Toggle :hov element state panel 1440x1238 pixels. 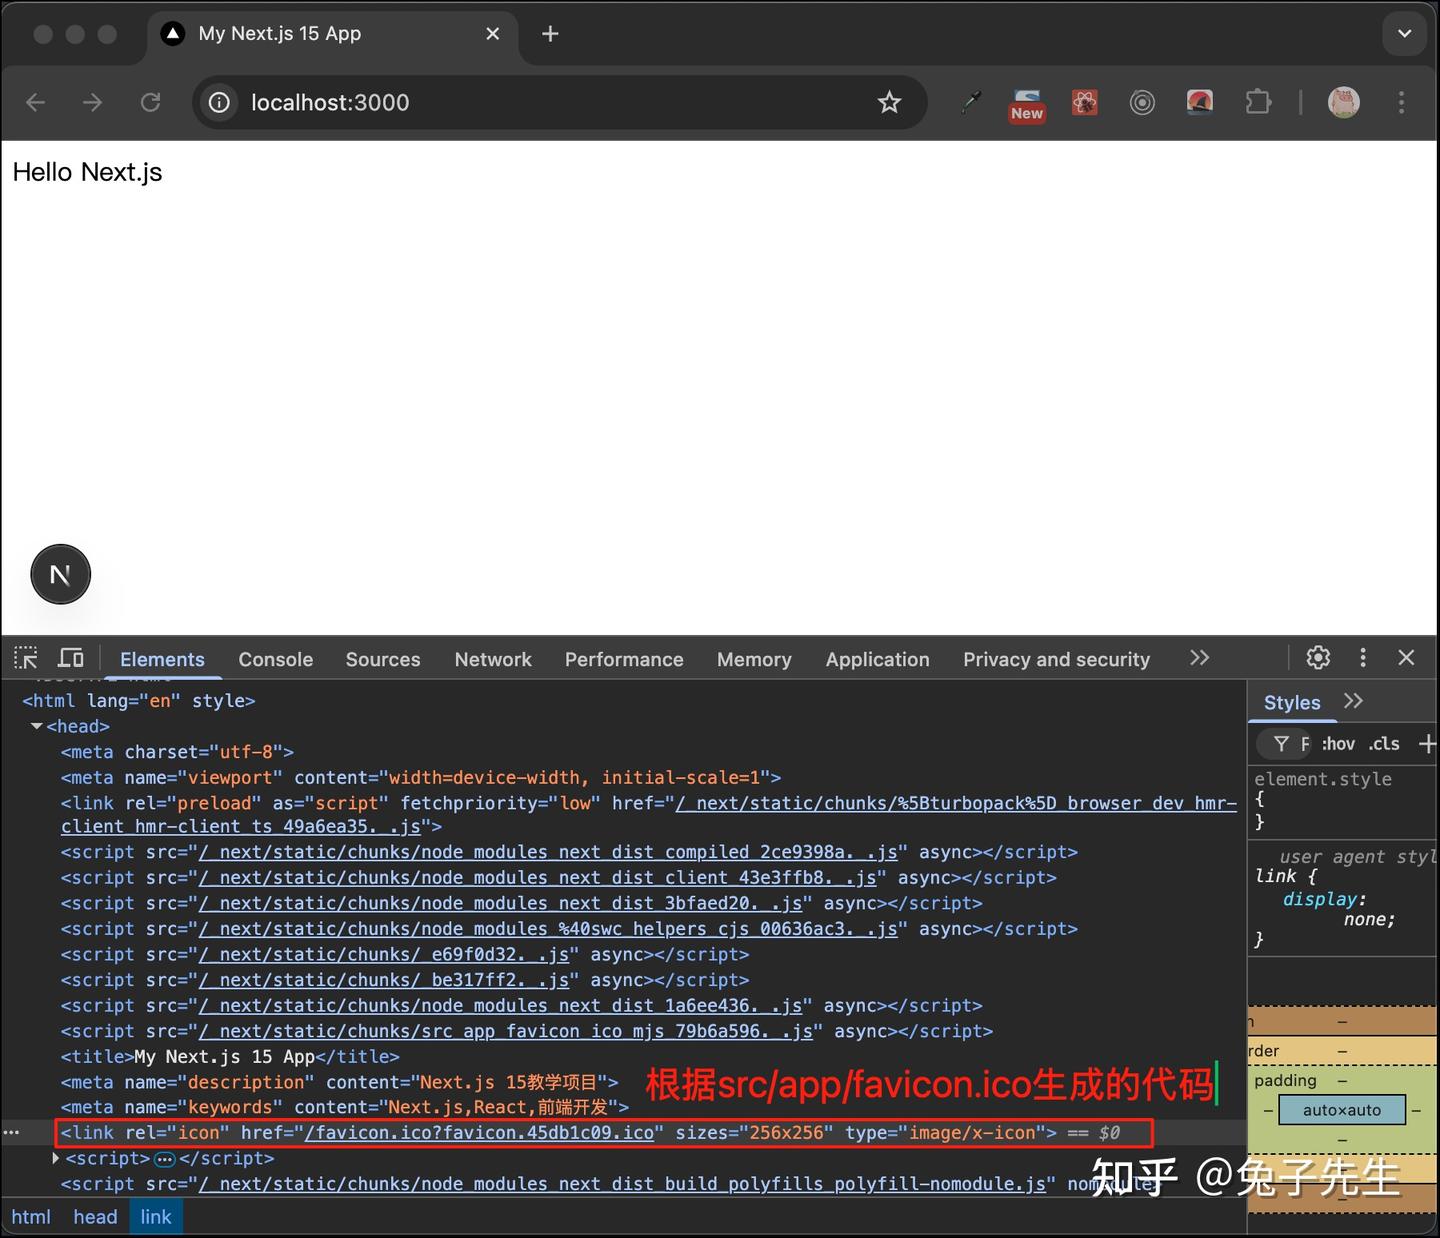tap(1338, 743)
